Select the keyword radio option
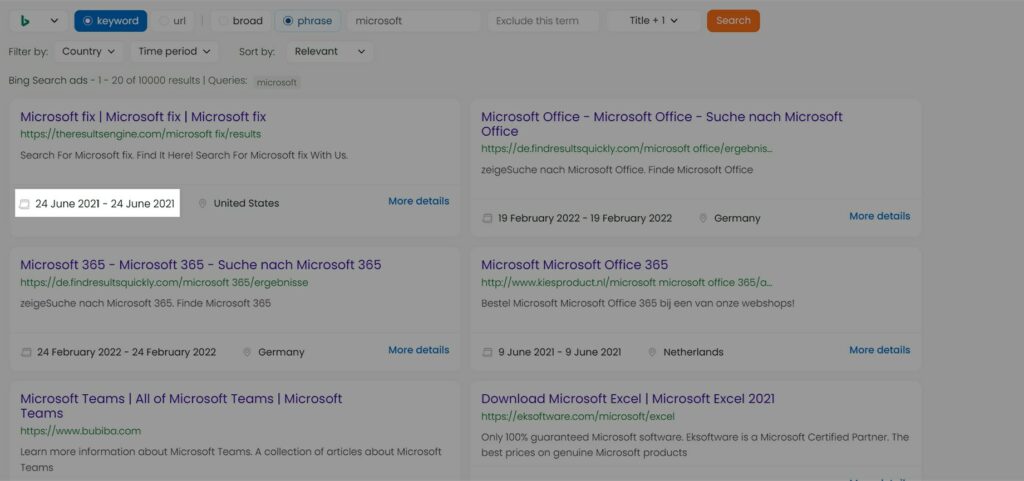This screenshot has height=481, width=1024. (110, 21)
